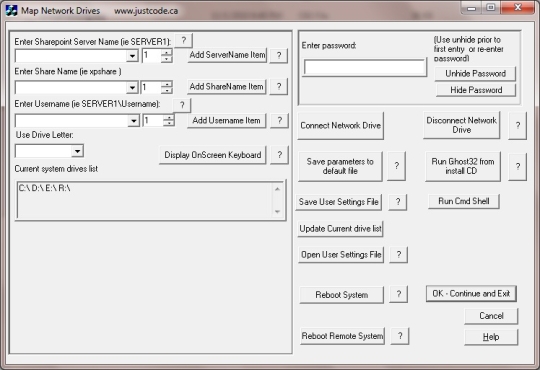
Task: Click Add ServerName Item button
Action: [x=227, y=55]
